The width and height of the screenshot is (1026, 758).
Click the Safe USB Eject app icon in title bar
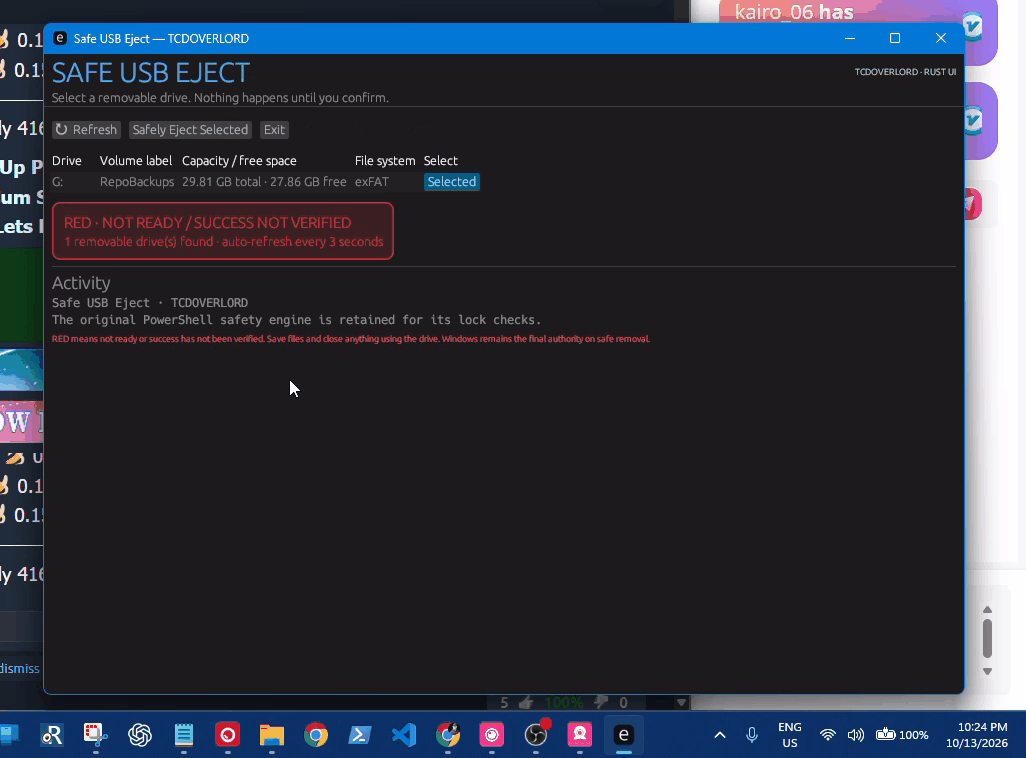pos(60,38)
